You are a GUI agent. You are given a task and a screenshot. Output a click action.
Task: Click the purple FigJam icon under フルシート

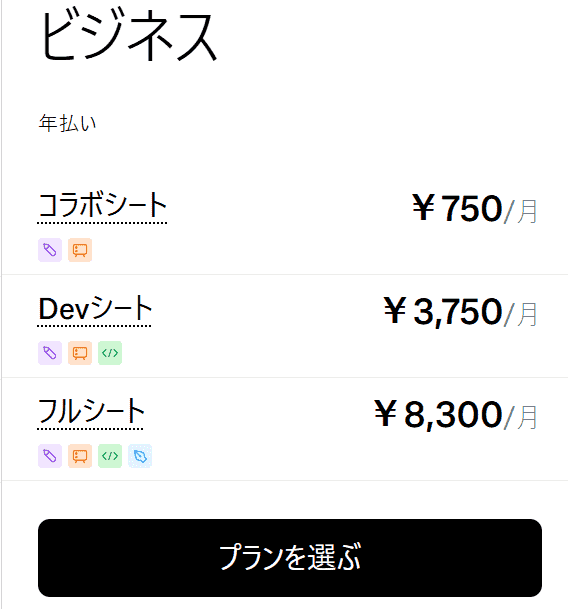(x=50, y=456)
